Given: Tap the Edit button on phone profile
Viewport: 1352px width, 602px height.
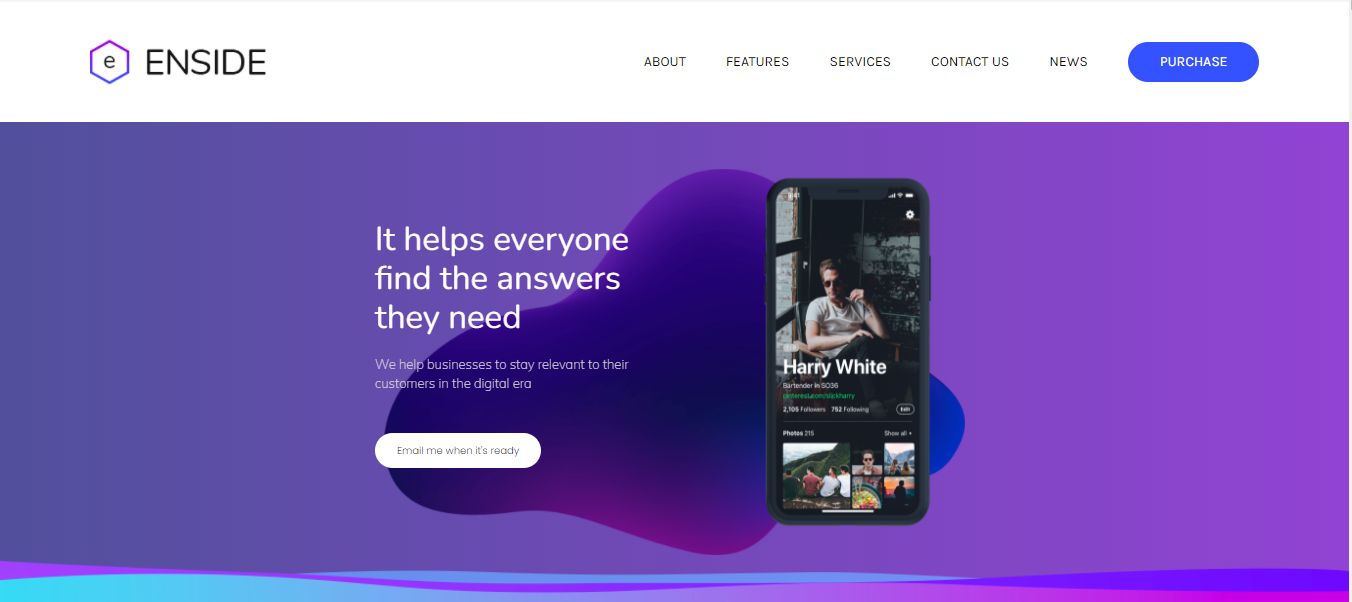Looking at the screenshot, I should (905, 409).
